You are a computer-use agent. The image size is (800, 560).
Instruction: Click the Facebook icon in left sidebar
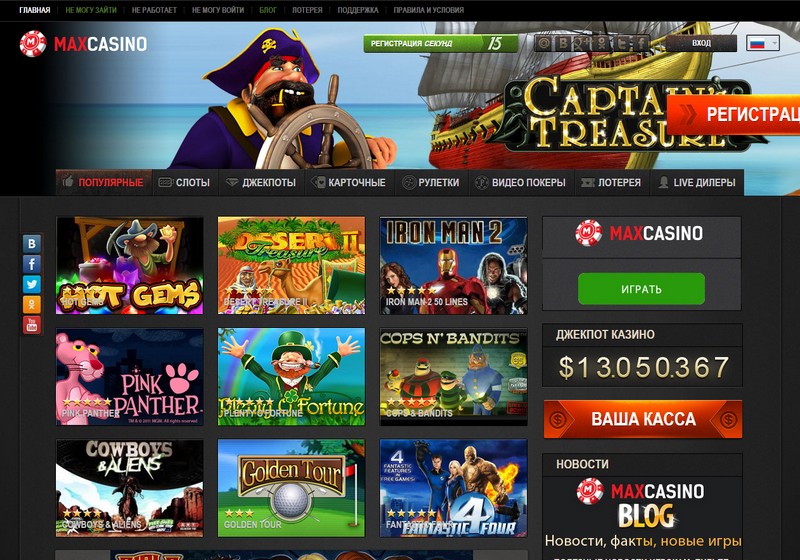[32, 264]
